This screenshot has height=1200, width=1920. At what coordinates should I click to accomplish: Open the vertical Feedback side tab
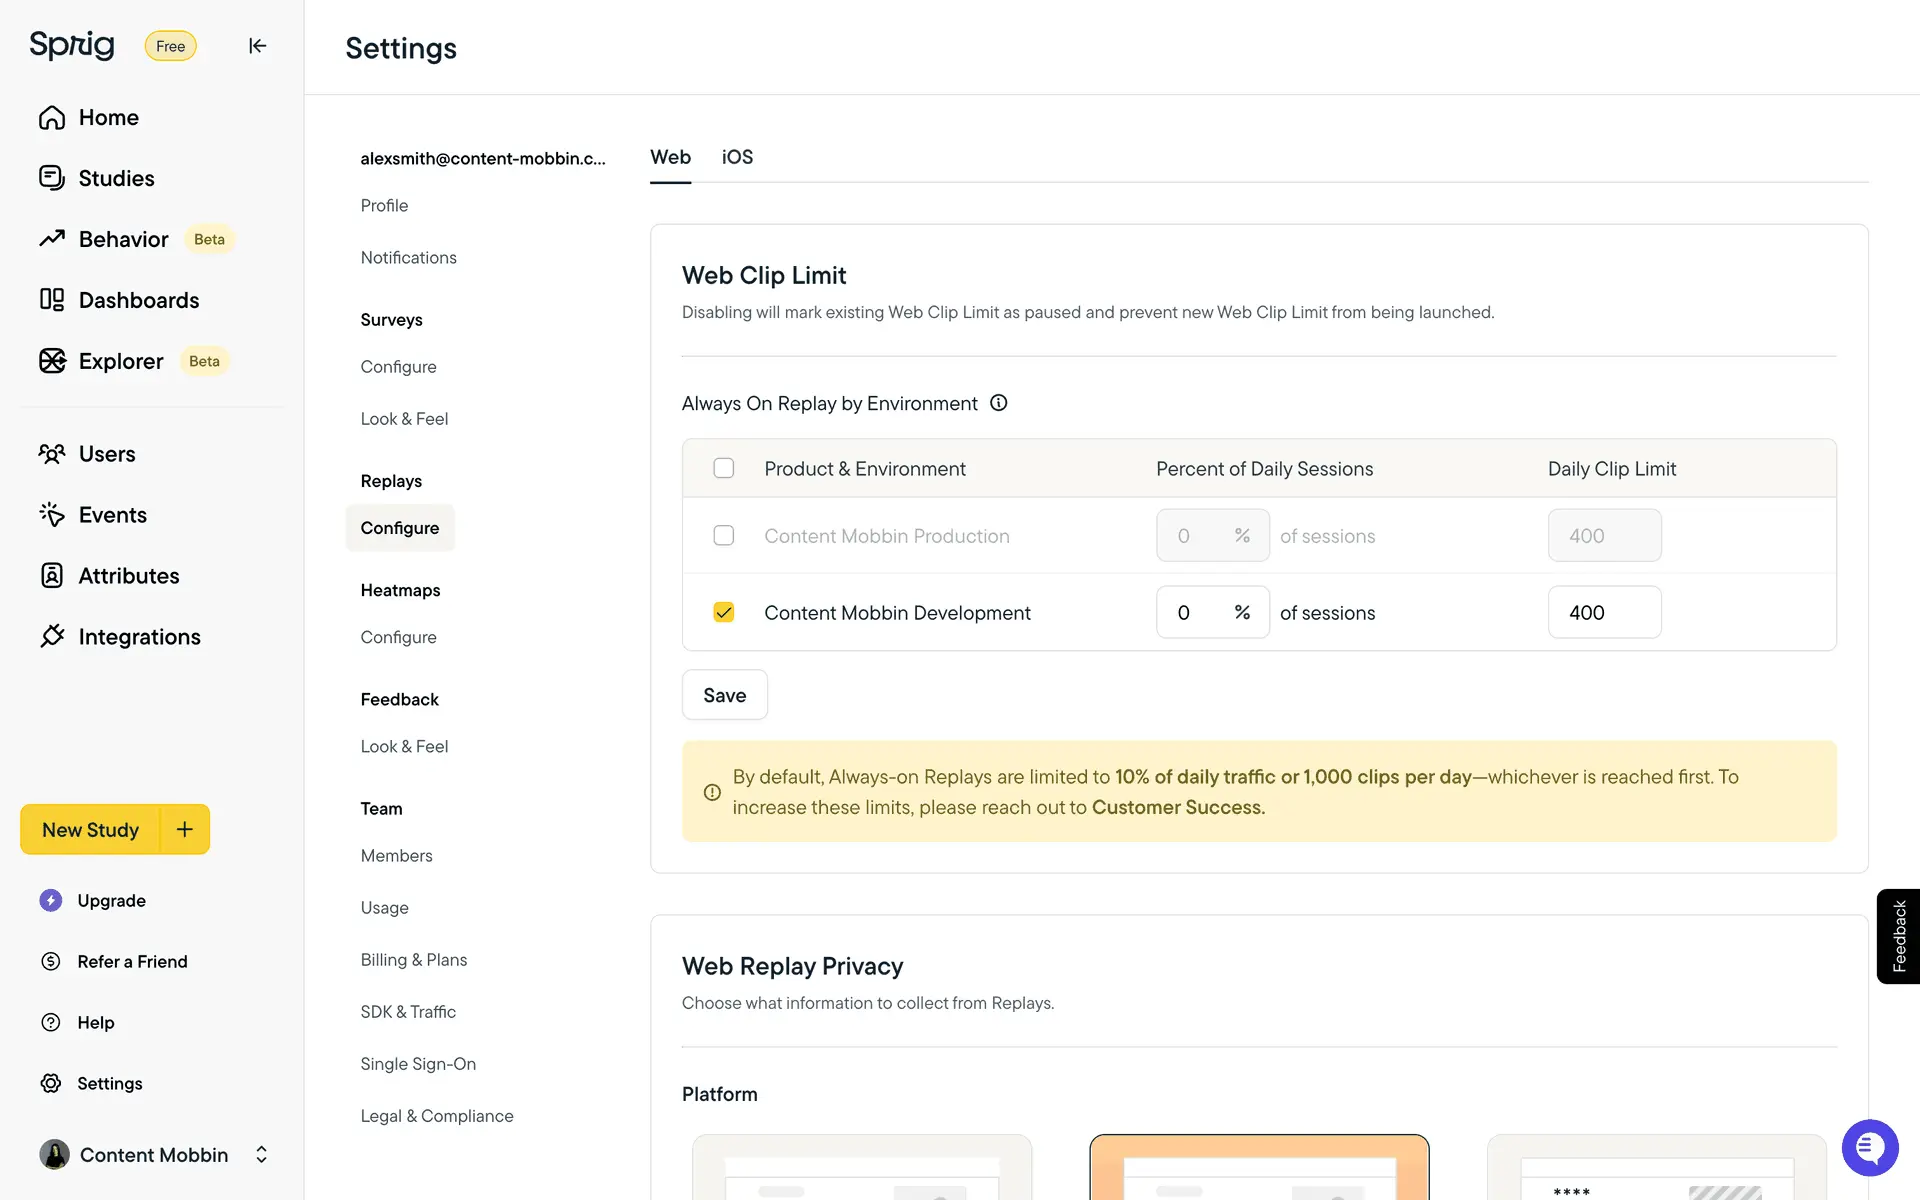[x=1898, y=936]
